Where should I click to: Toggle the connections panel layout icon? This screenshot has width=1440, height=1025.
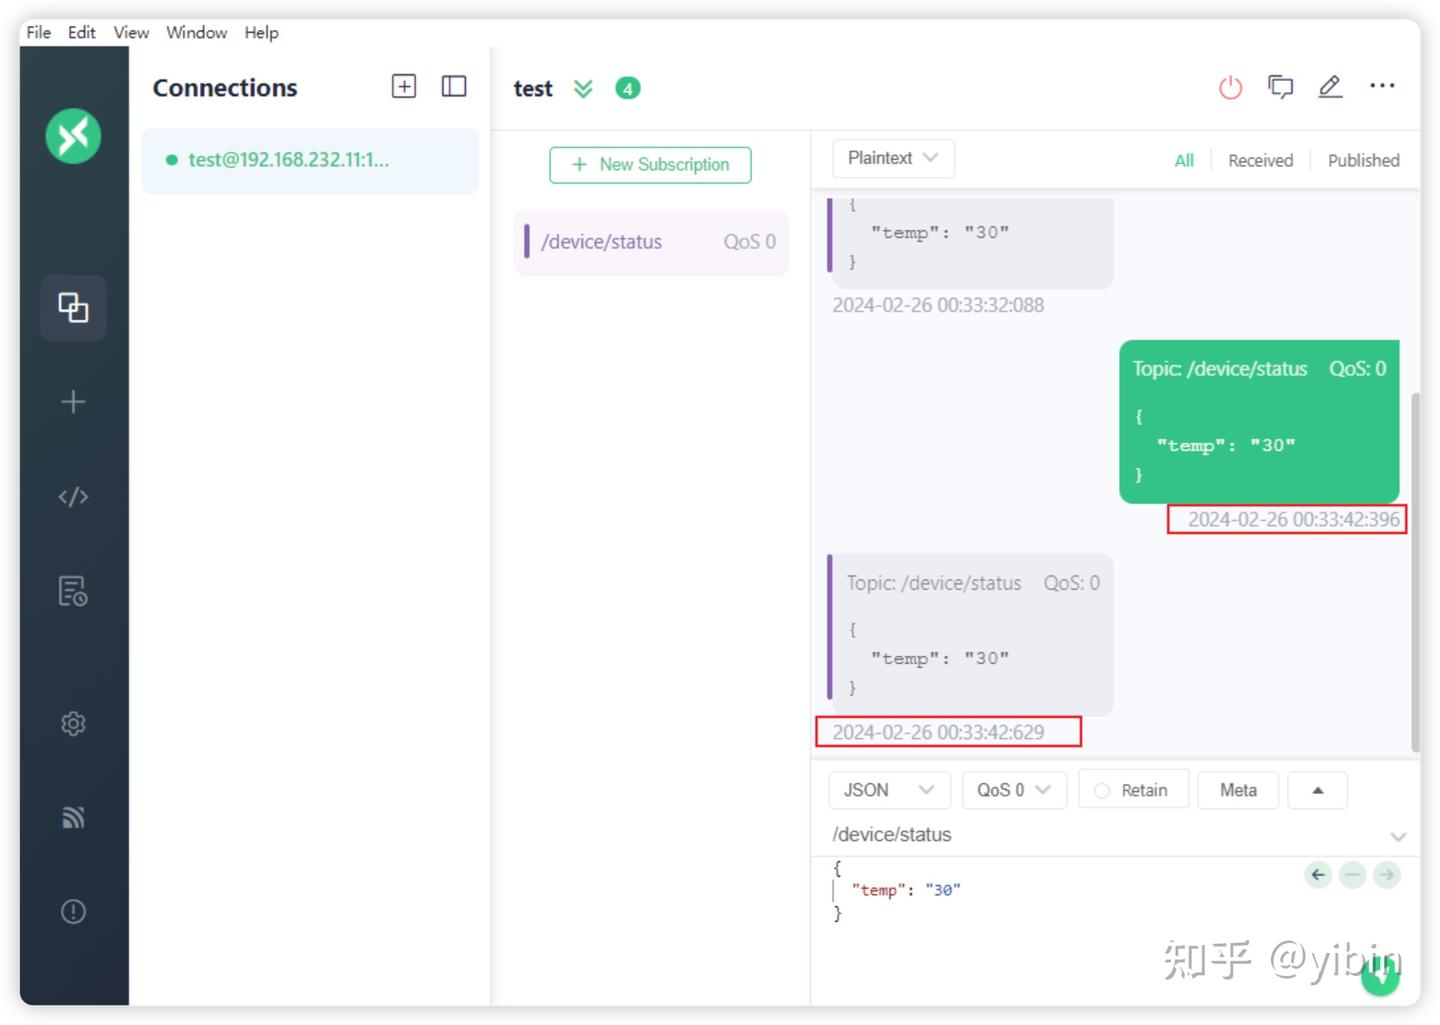coord(454,86)
